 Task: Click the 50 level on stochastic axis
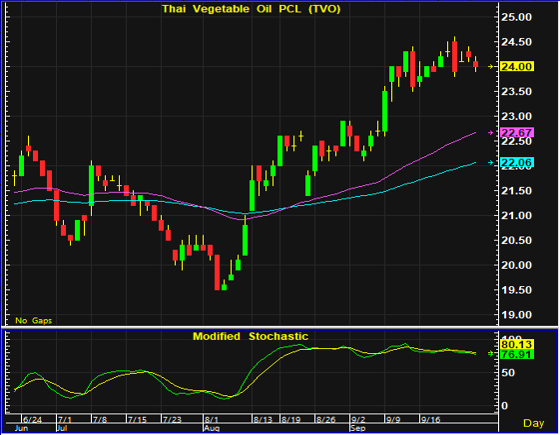click(507, 373)
